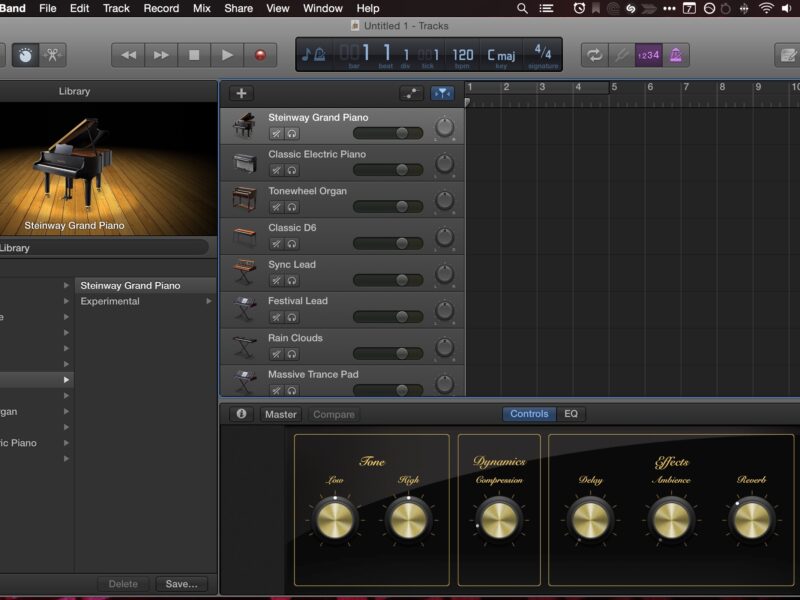Image resolution: width=800 pixels, height=600 pixels.
Task: Open the key signature C maj selector
Action: (x=500, y=55)
